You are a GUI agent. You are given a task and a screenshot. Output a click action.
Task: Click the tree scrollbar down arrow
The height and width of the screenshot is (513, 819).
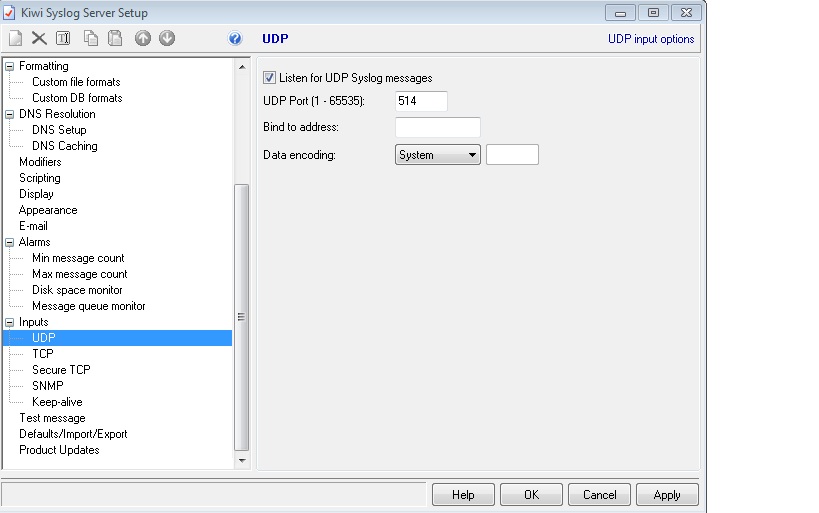tap(242, 460)
